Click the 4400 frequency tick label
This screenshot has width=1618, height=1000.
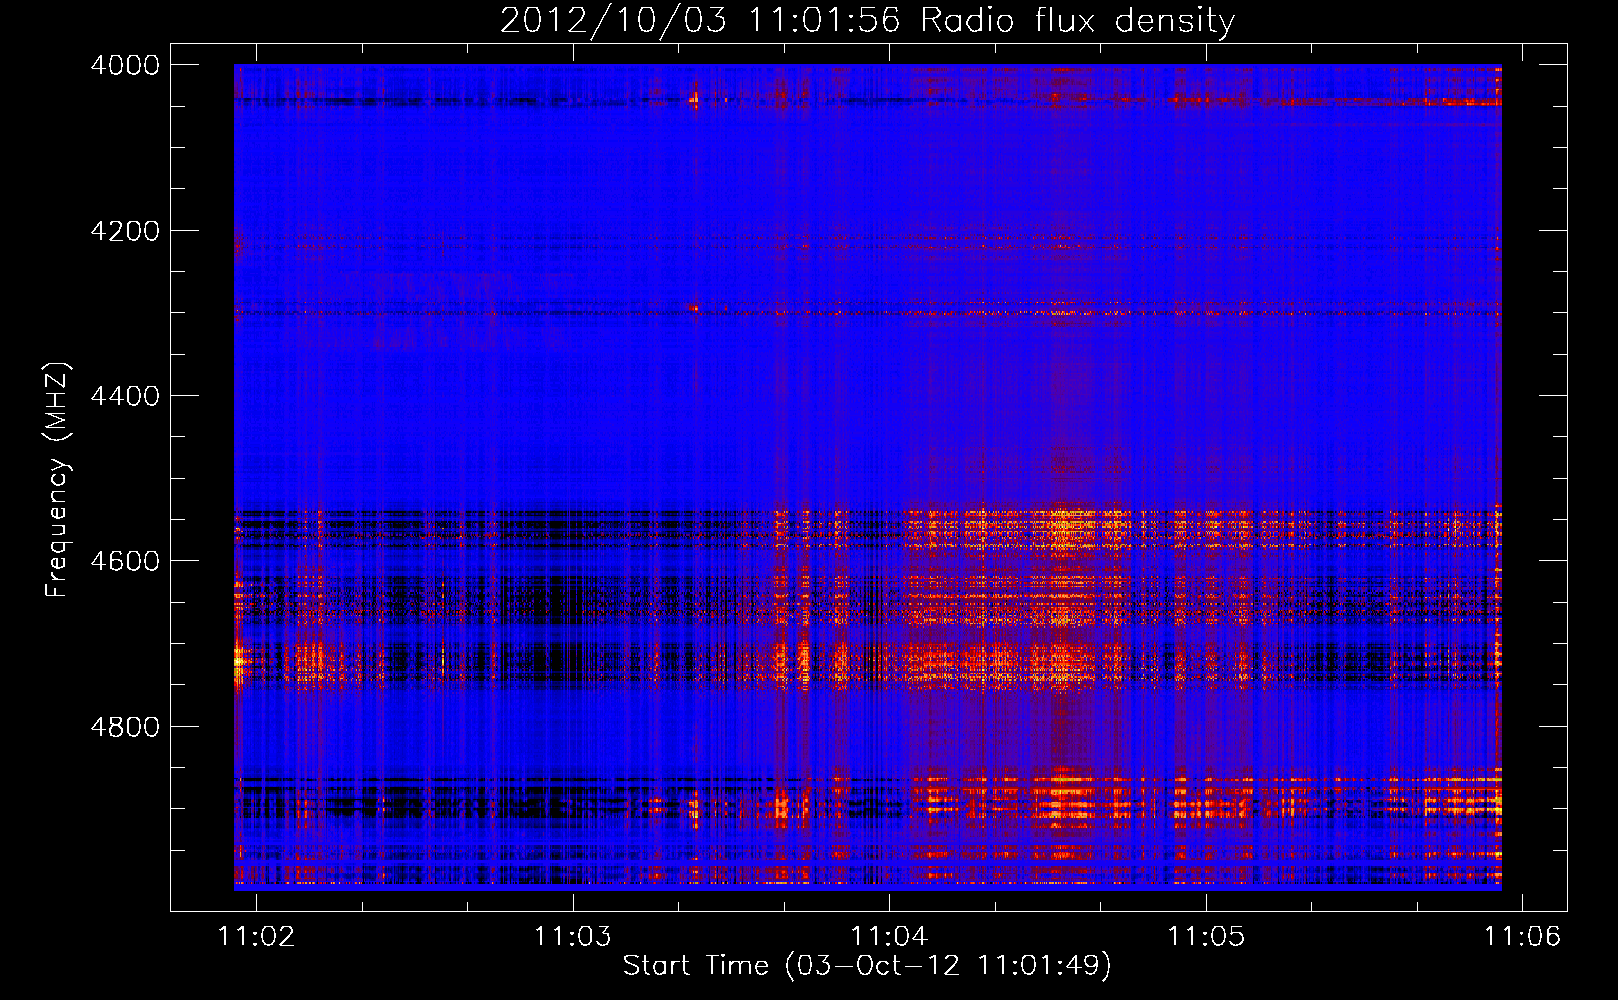pos(125,396)
